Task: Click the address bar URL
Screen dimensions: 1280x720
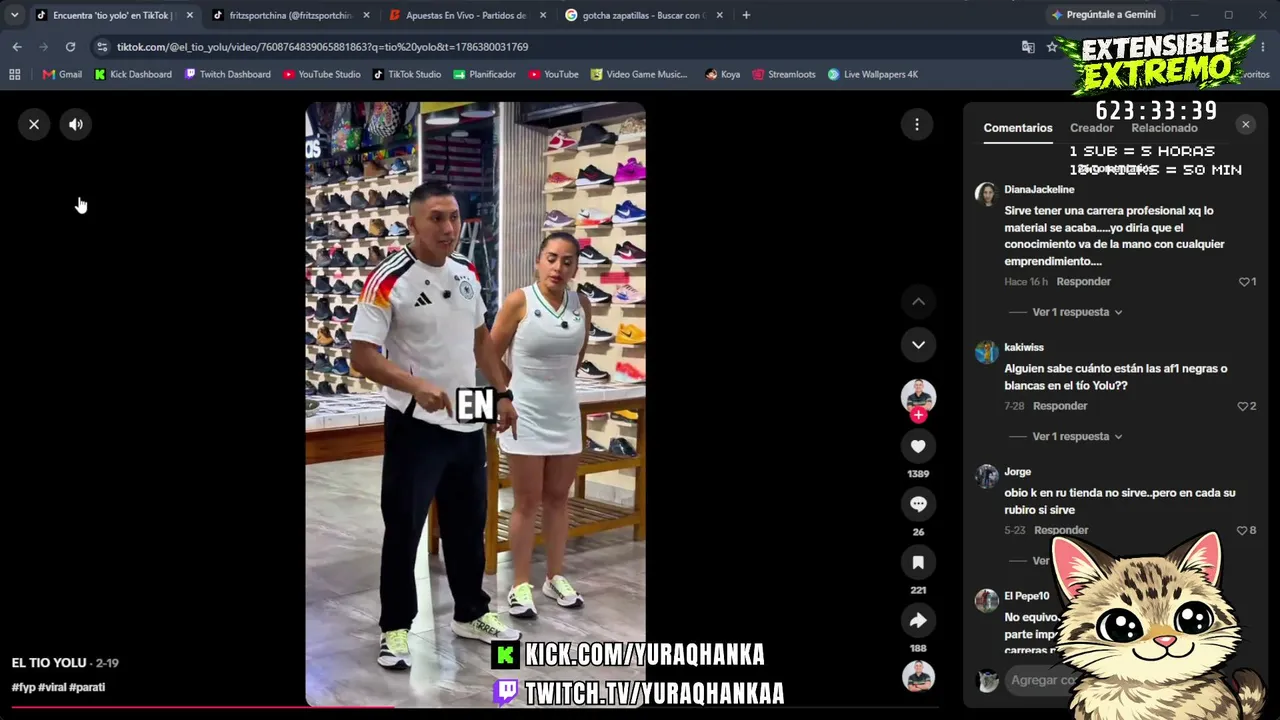Action: [322, 47]
